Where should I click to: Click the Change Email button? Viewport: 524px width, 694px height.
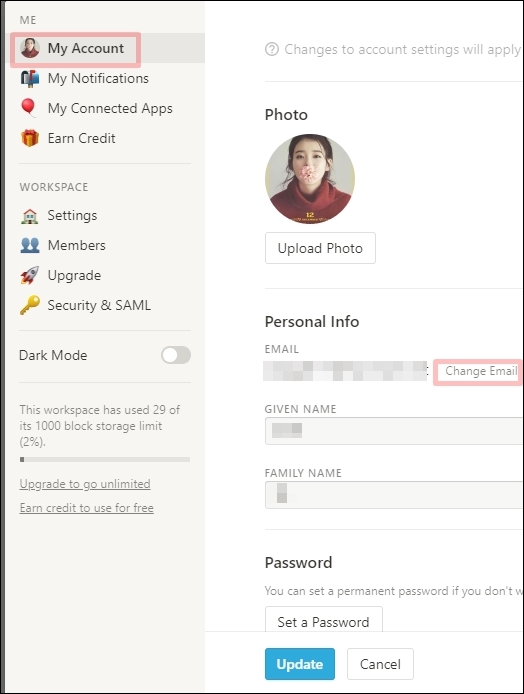pos(480,371)
